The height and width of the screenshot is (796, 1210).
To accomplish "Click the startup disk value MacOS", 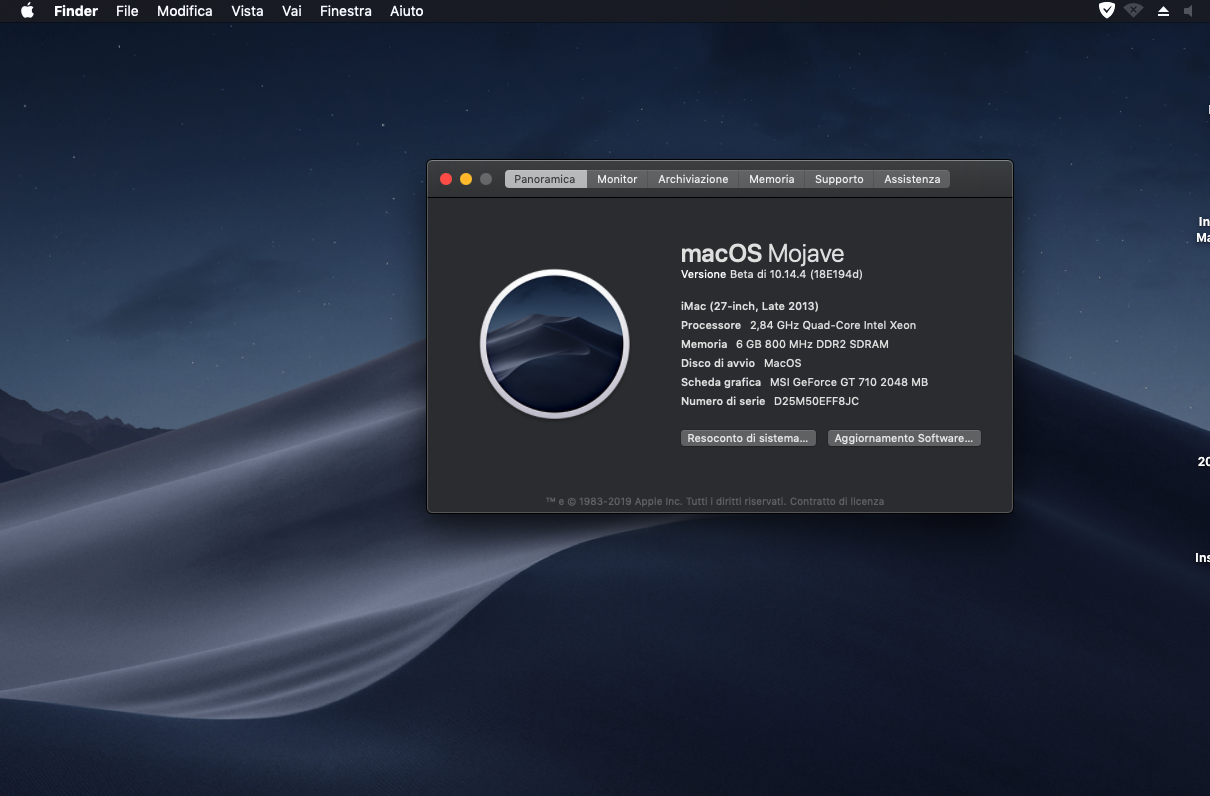I will click(x=783, y=363).
